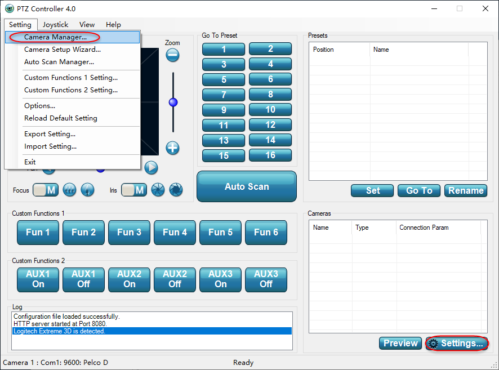Go to preset 1
This screenshot has height=370, width=499.
tap(224, 49)
